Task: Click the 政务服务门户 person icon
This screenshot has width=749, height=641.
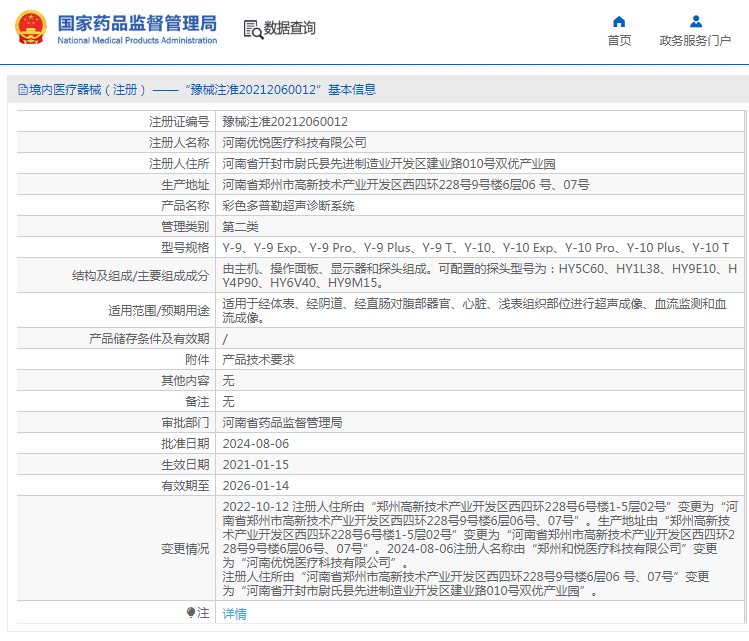Action: 695,21
